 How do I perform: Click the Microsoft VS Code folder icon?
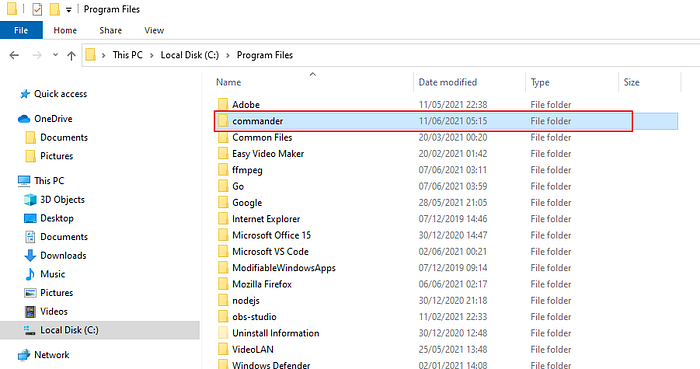tap(223, 252)
